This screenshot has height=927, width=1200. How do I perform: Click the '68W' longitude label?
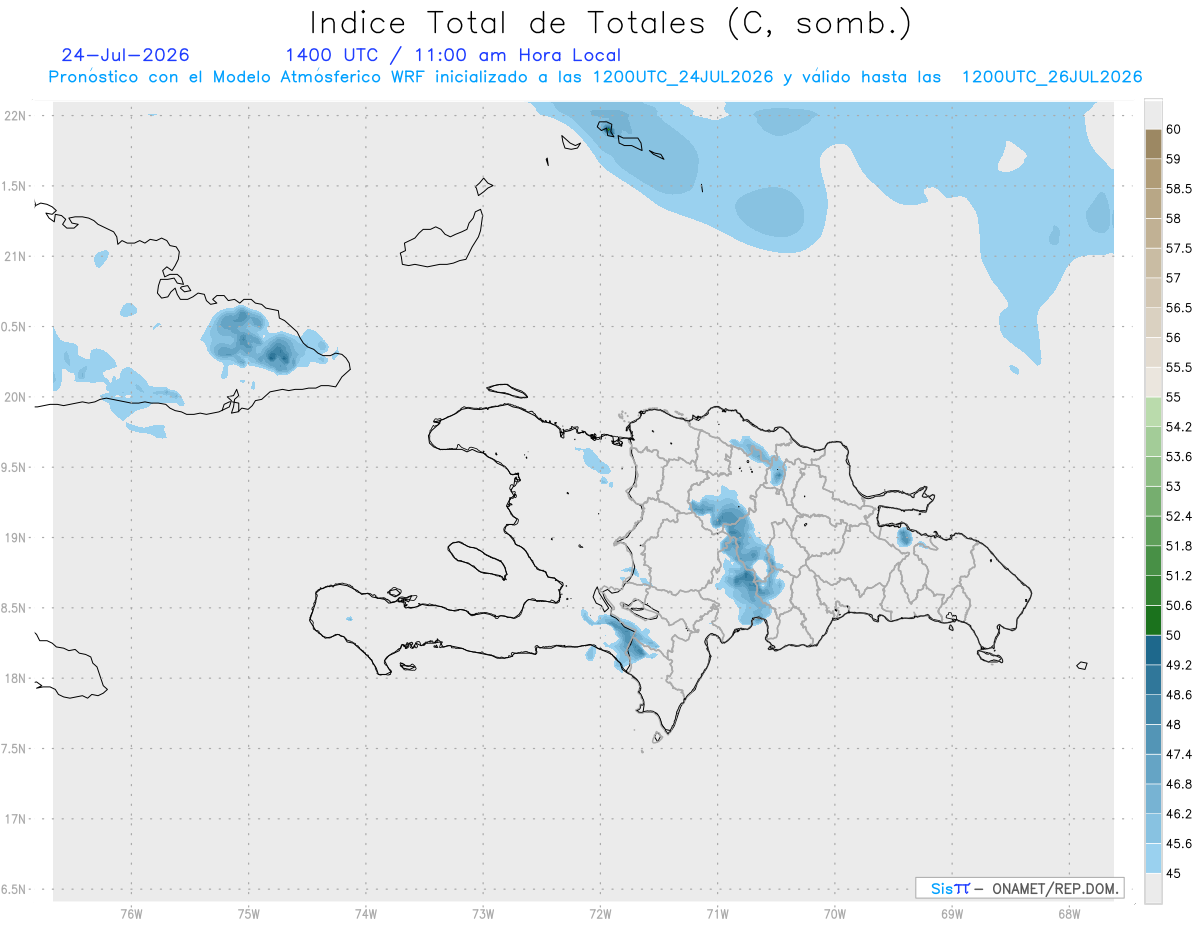pos(1069,914)
